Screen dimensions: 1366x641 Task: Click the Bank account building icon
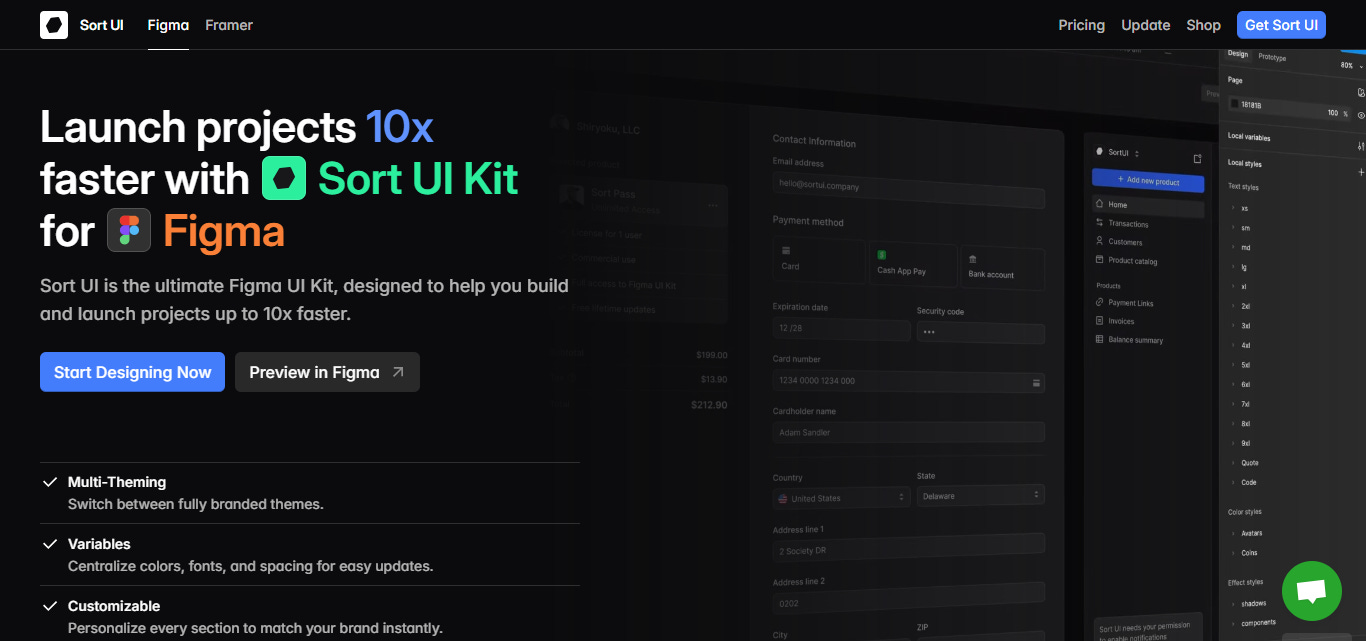tap(973, 259)
